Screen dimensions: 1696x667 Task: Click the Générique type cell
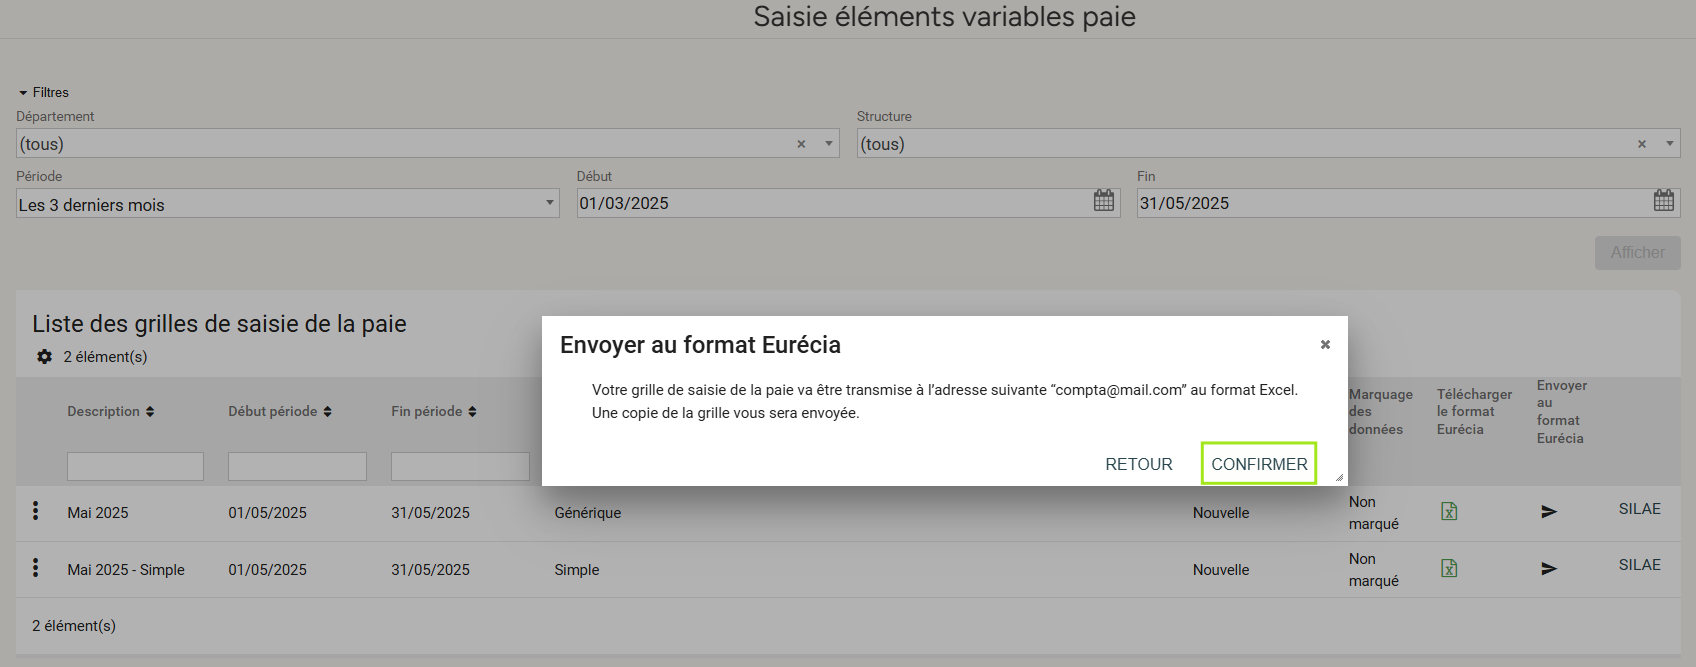588,513
